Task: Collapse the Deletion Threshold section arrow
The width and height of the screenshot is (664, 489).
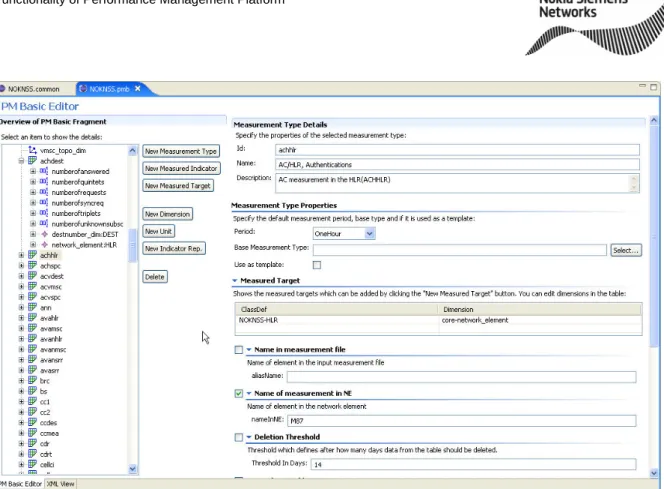Action: point(249,437)
